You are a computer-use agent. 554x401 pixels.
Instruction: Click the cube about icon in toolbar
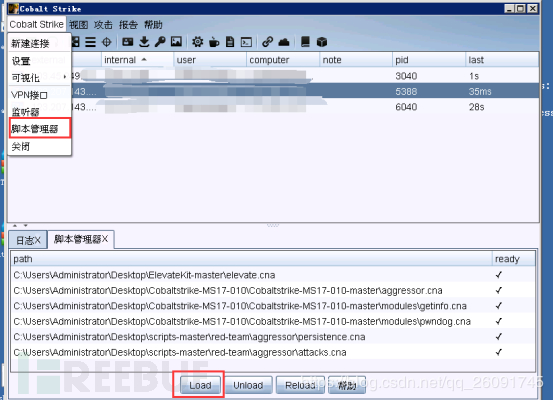[322, 42]
